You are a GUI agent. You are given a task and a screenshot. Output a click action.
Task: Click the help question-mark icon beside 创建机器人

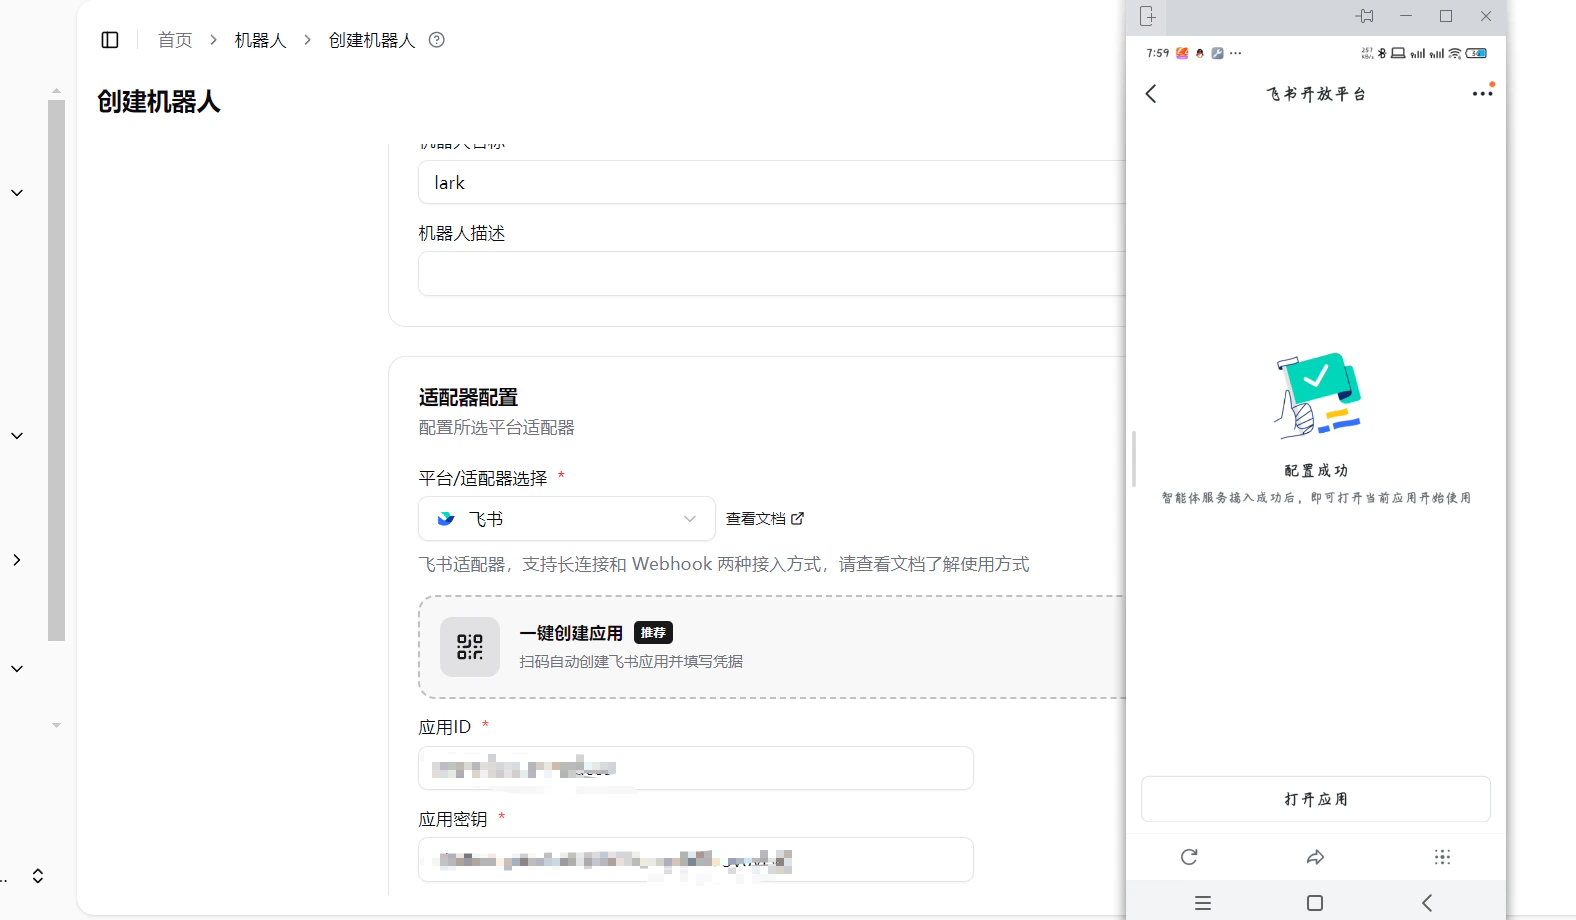point(437,40)
